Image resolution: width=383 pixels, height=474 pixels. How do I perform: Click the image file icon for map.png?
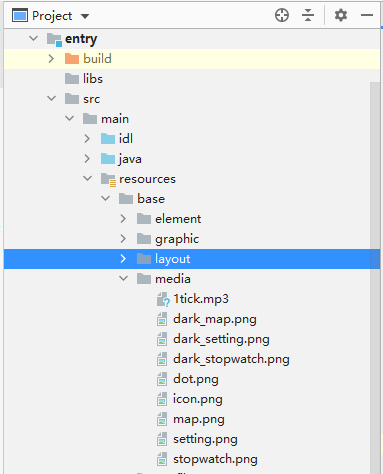pos(162,419)
